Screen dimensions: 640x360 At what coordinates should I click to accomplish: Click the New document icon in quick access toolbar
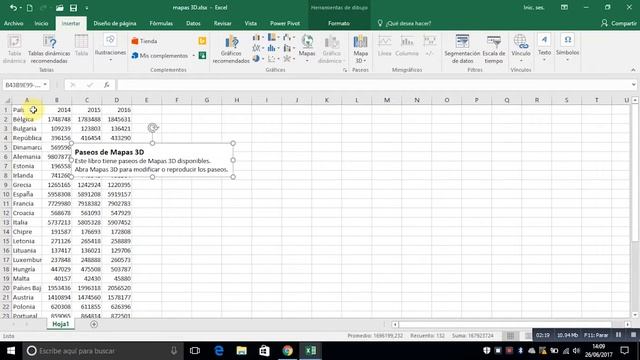30,8
